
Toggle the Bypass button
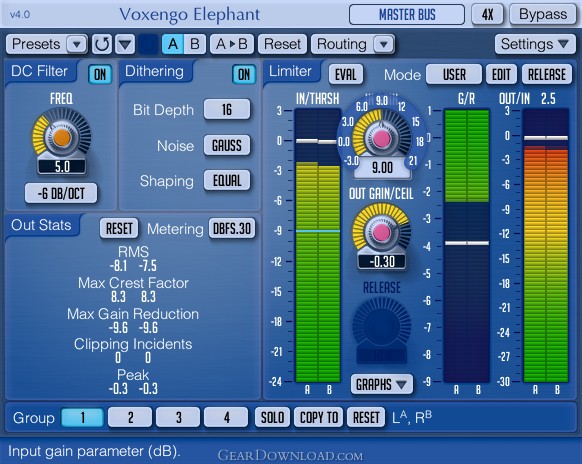pyautogui.click(x=543, y=14)
